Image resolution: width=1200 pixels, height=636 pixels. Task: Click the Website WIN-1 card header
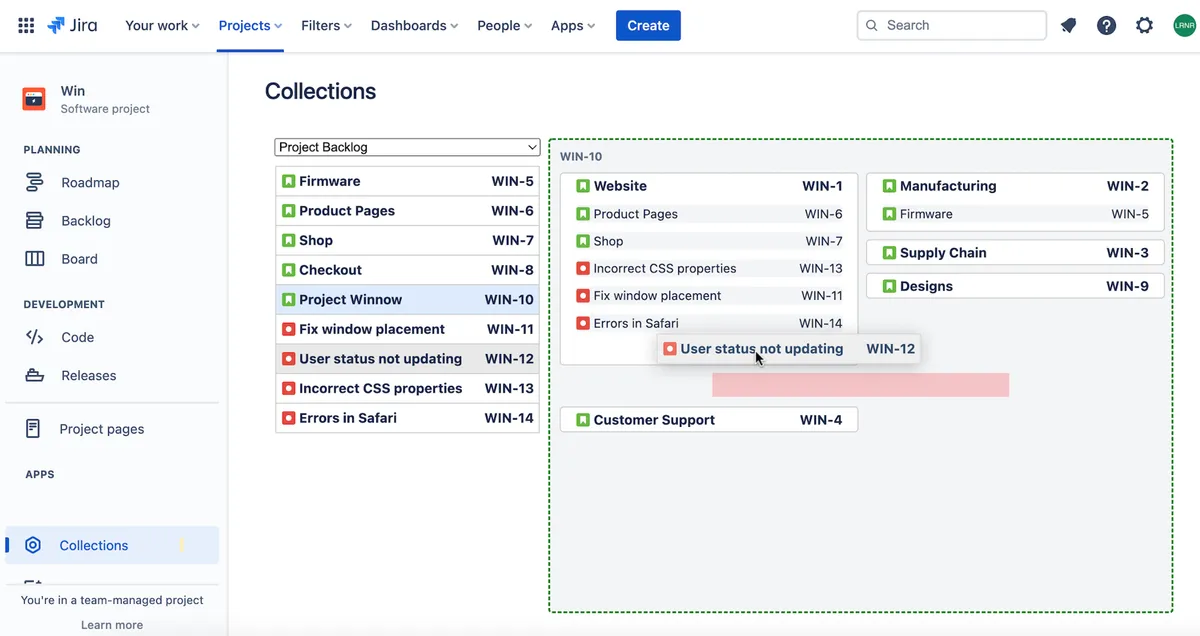coord(709,186)
